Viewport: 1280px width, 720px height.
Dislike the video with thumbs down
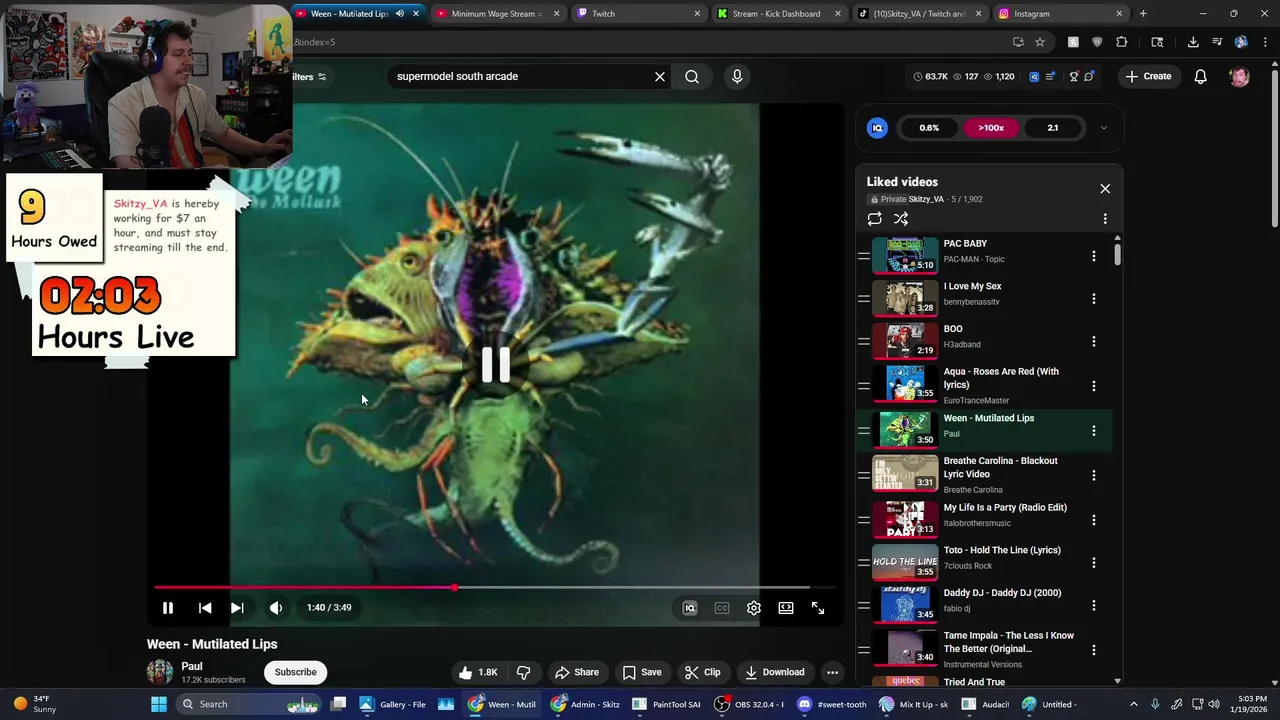[x=523, y=672]
